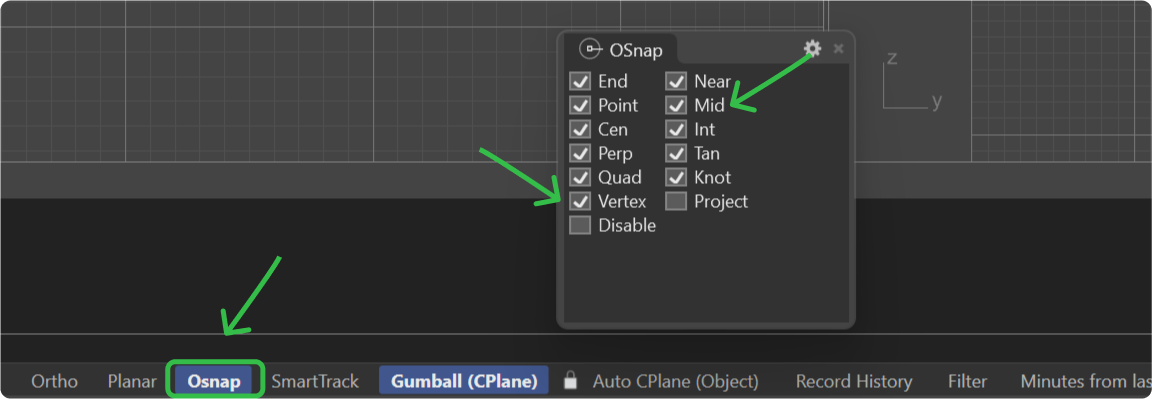The image size is (1152, 399).
Task: Uncheck the End object snap
Action: 580,81
